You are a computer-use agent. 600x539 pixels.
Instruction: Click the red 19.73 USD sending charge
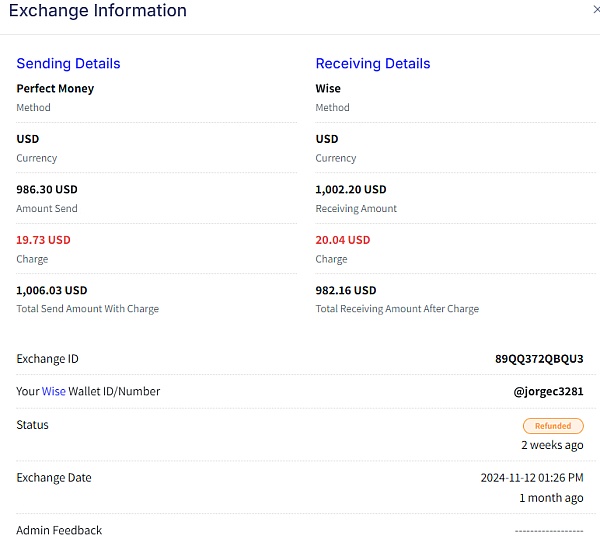tap(43, 240)
